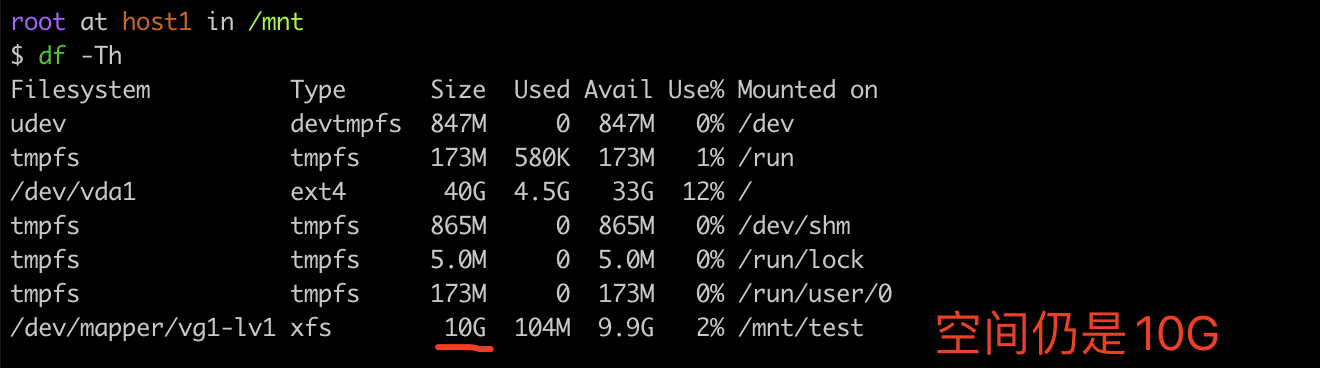1320x368 pixels.
Task: Click the 'Size' column header
Action: point(458,90)
